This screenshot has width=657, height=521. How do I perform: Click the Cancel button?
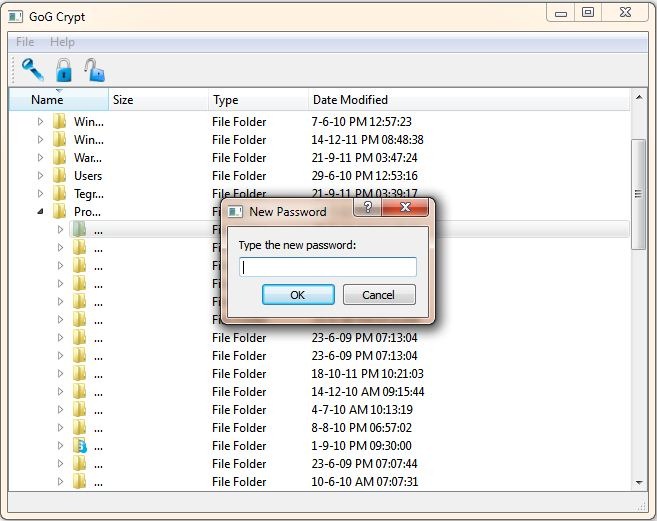click(x=379, y=295)
